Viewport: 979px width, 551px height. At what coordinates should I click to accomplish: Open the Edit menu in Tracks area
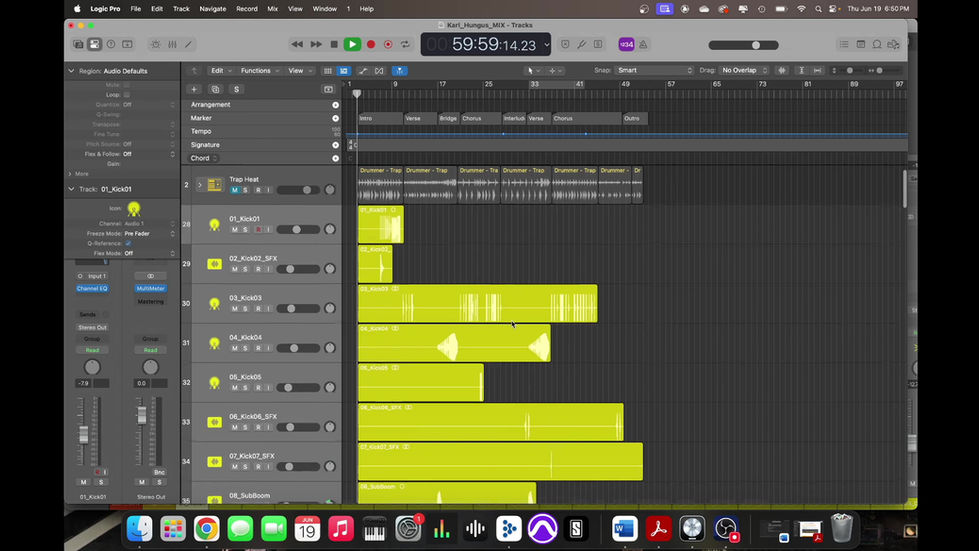coord(221,71)
